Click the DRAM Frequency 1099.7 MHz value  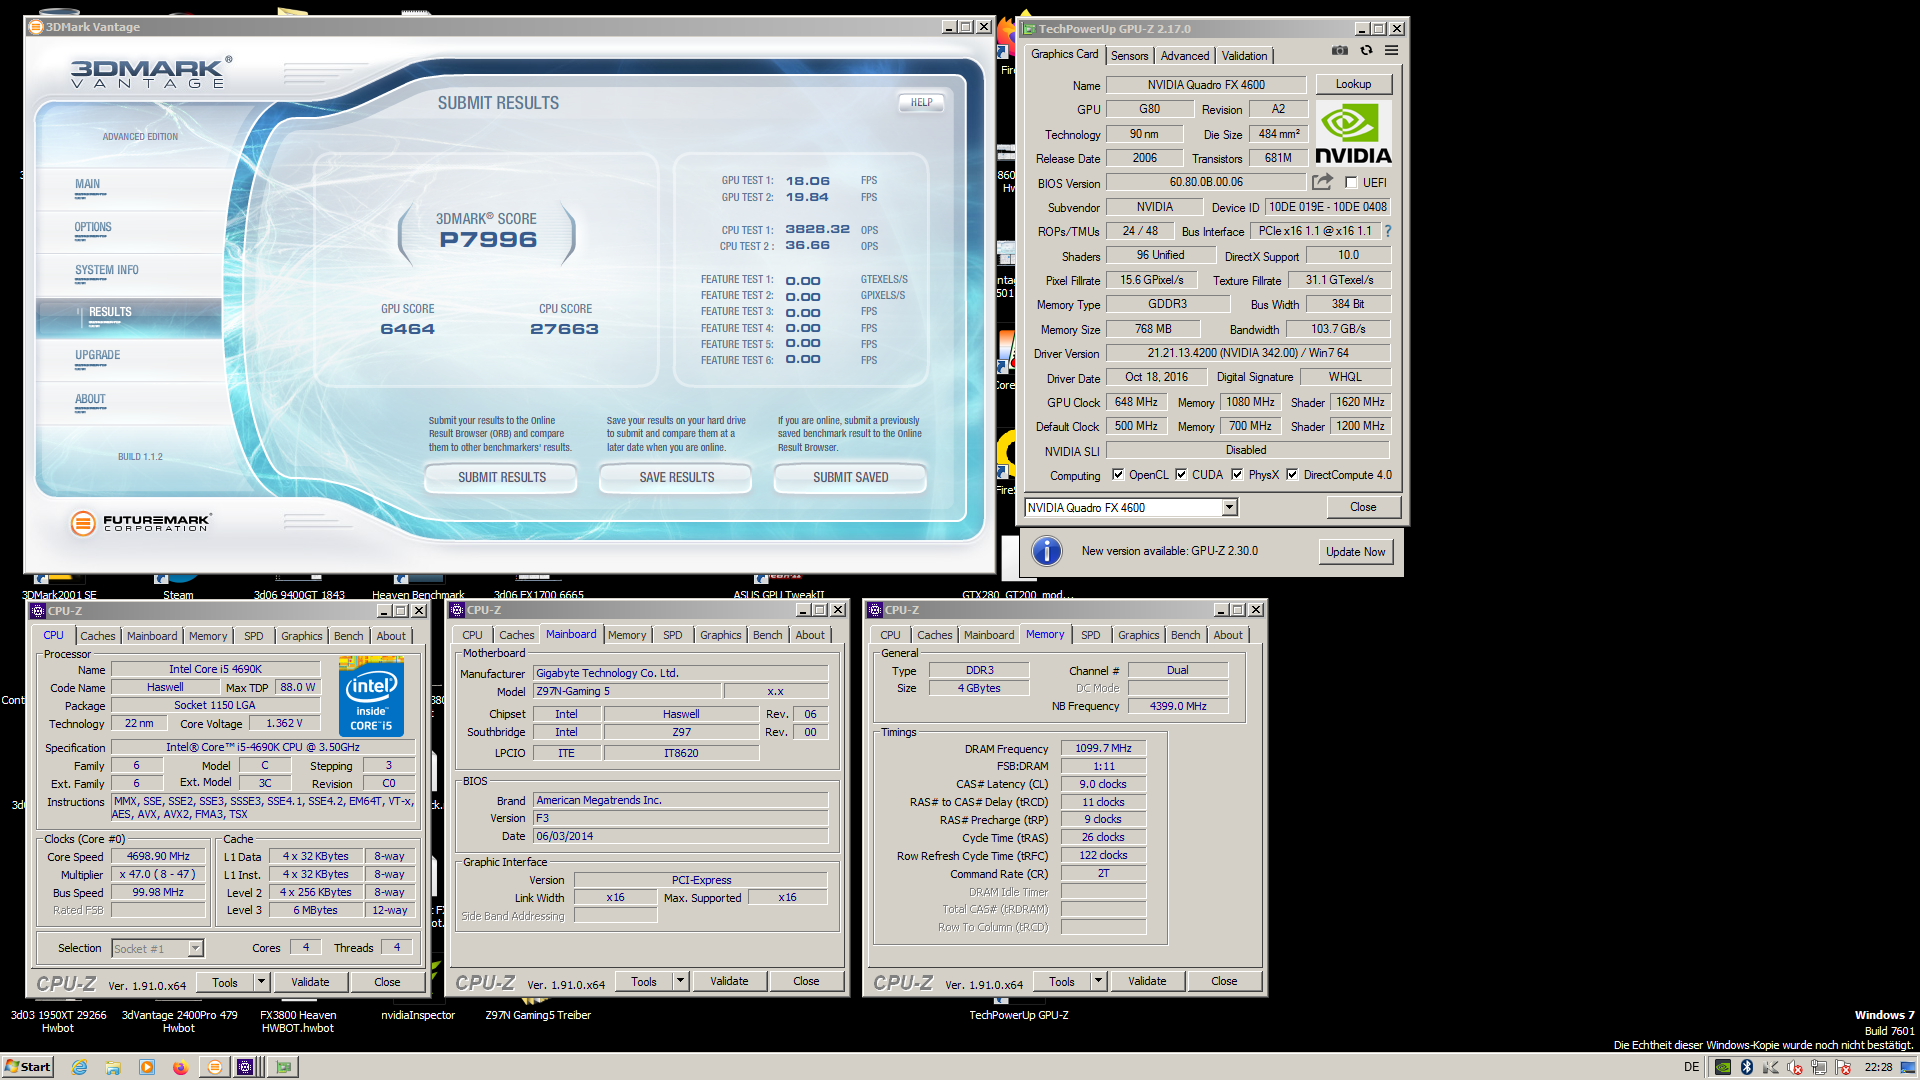1103,748
